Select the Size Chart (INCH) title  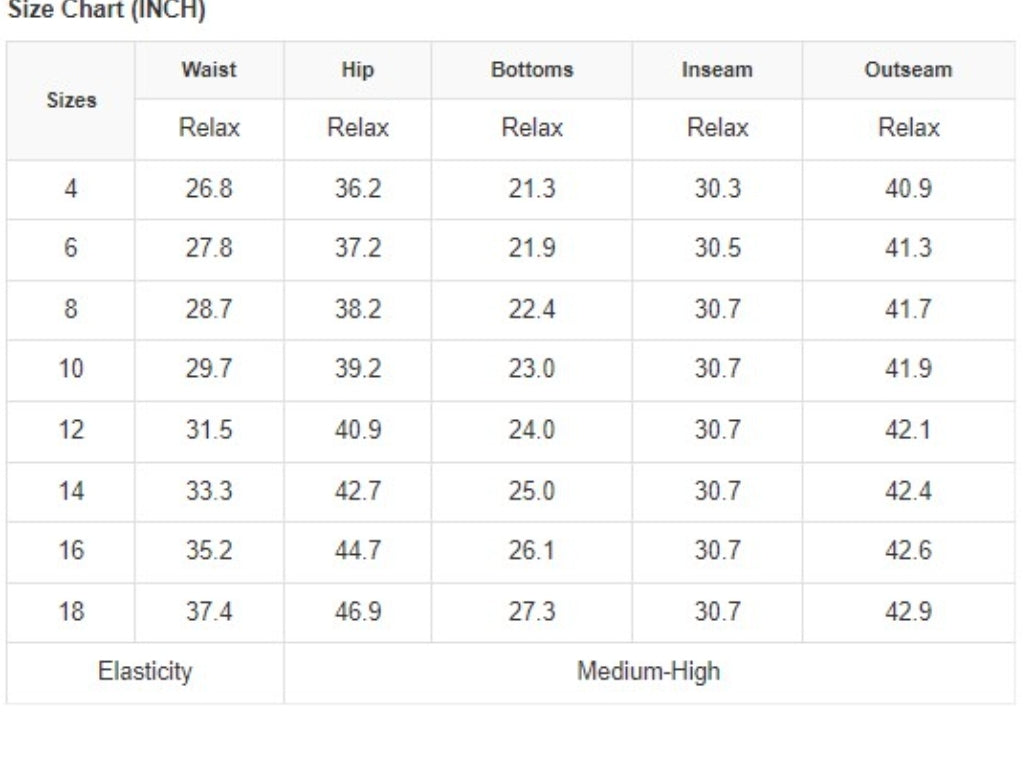coord(107,9)
